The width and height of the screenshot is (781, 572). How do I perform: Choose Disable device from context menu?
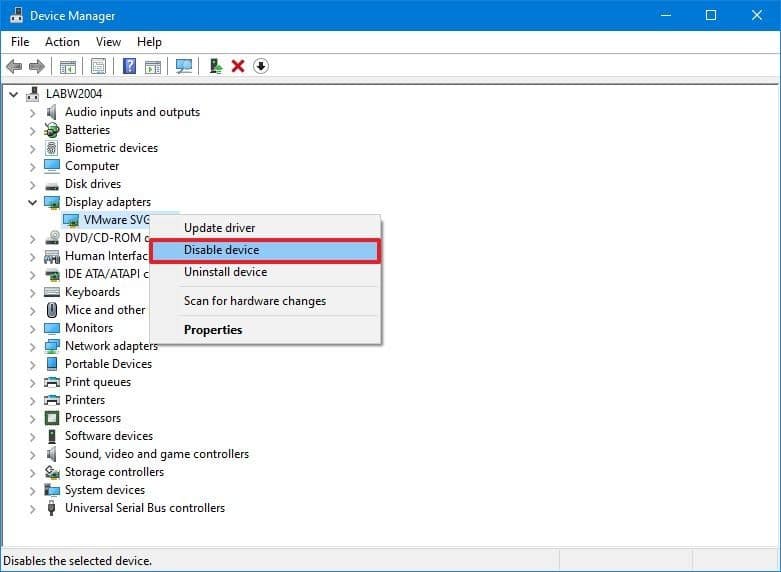[221, 250]
